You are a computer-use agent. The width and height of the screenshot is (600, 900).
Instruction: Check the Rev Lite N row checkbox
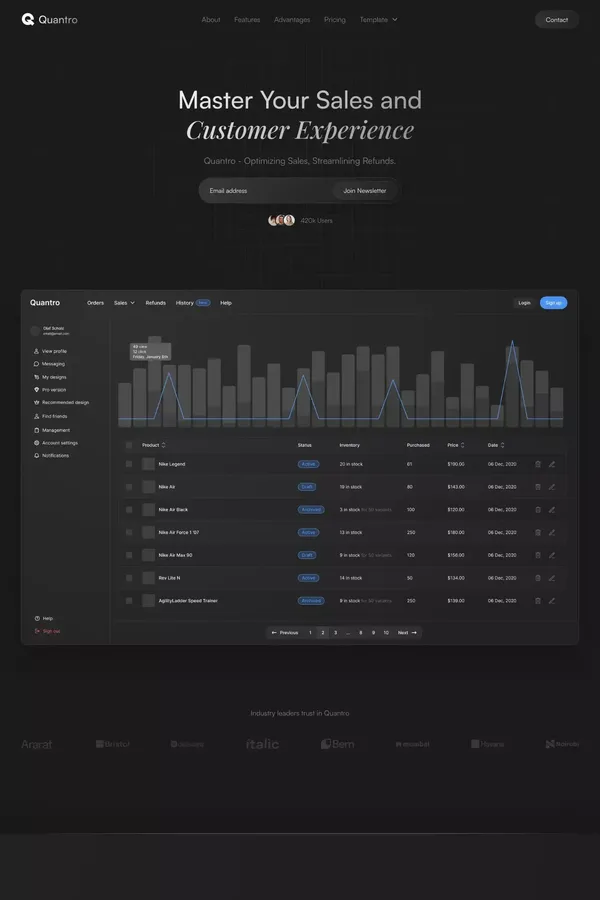click(x=129, y=578)
